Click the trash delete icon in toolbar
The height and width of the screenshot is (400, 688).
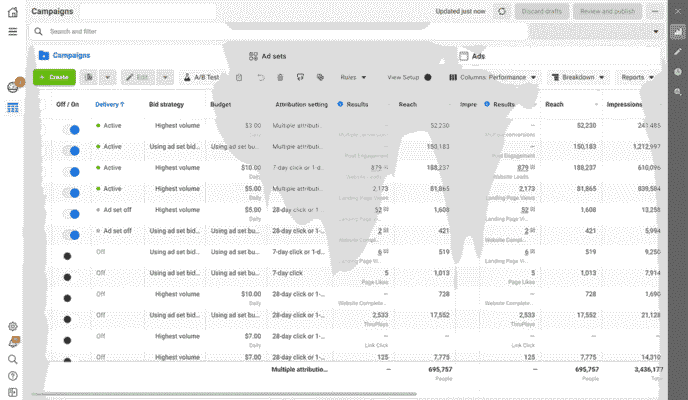click(x=282, y=77)
